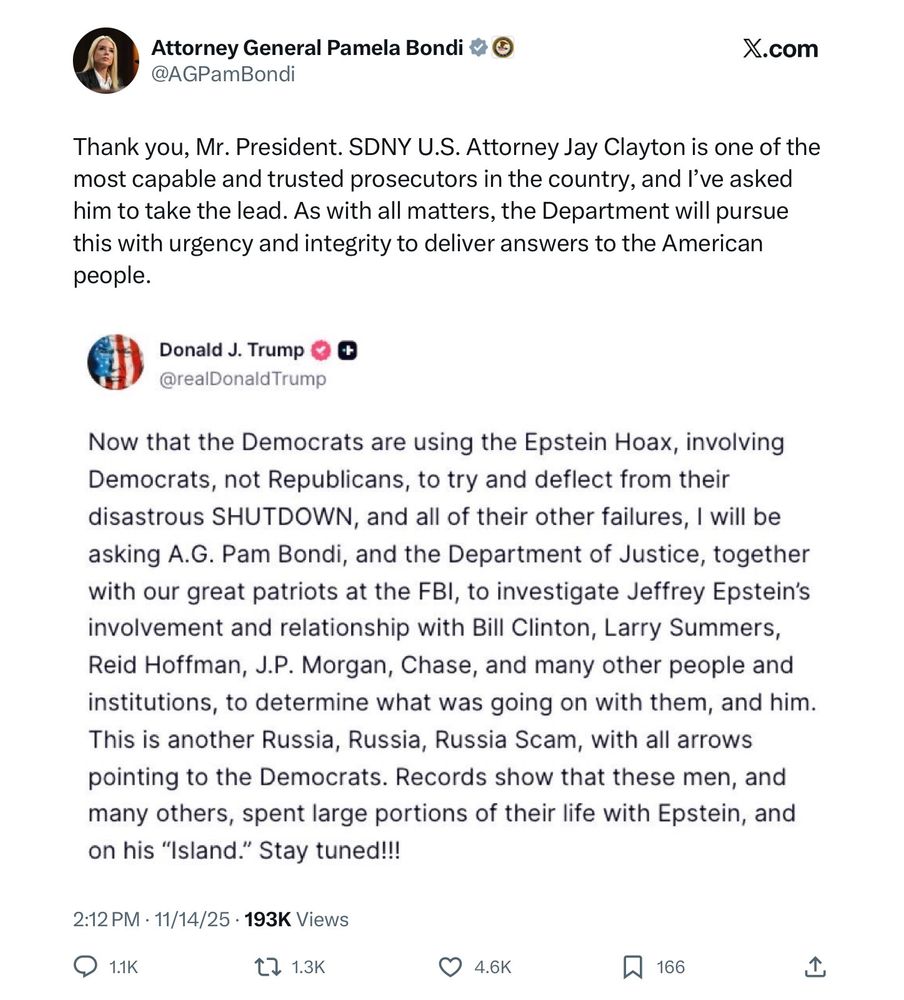Repost this tweet using the retweet icon
Image resolution: width=904 pixels, height=1000 pixels.
tap(266, 966)
